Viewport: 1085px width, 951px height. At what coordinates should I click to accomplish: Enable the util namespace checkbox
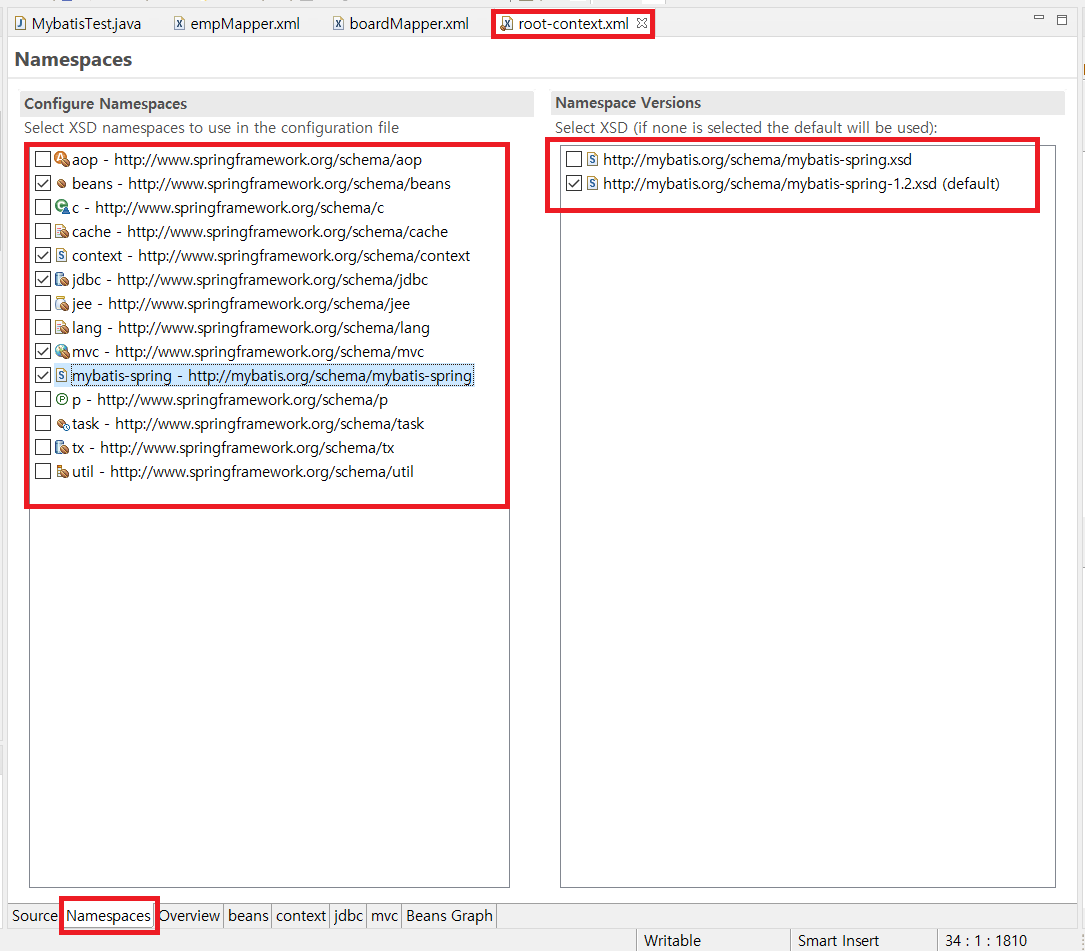tap(43, 471)
